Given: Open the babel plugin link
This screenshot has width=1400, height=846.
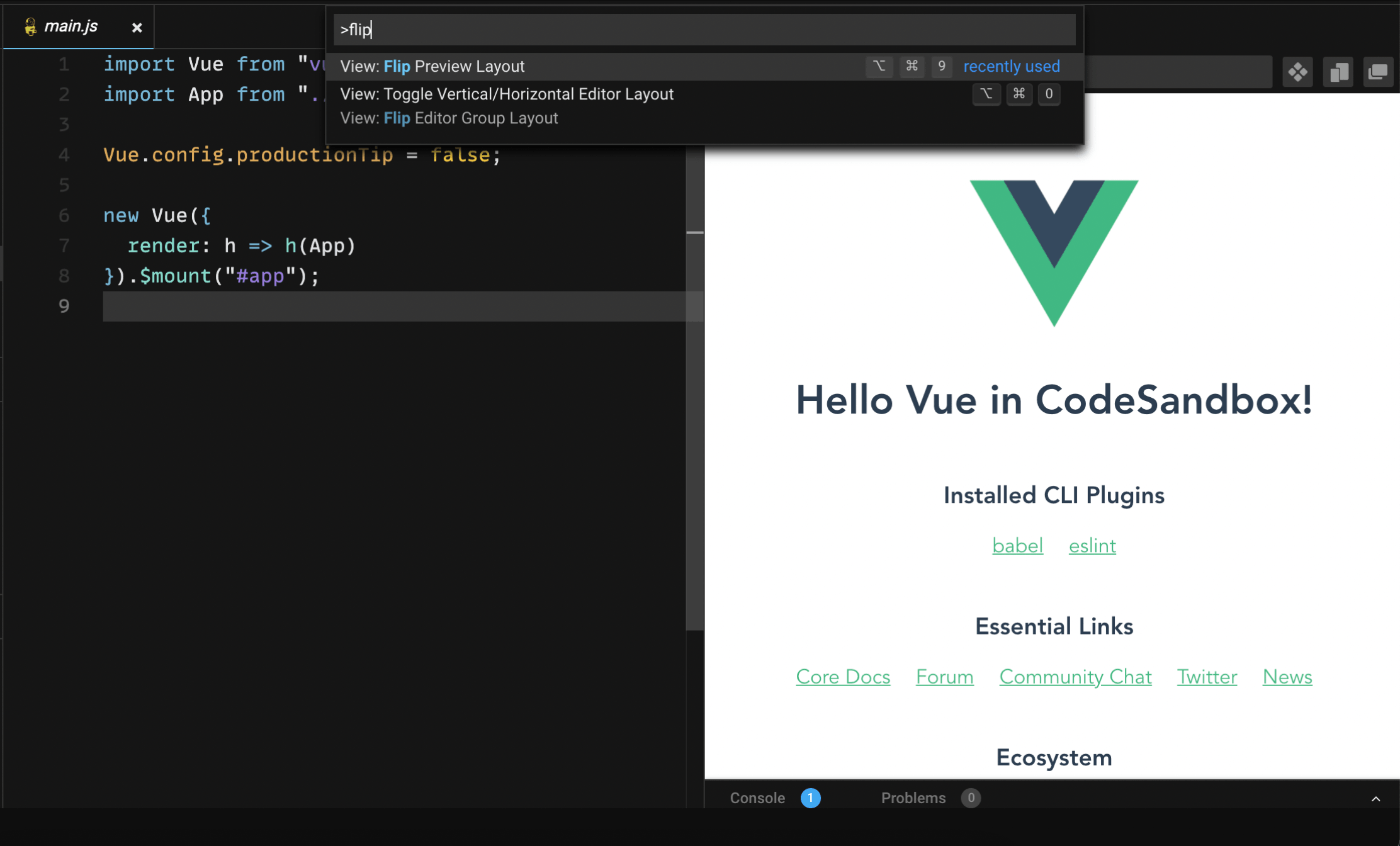Looking at the screenshot, I should [1017, 545].
